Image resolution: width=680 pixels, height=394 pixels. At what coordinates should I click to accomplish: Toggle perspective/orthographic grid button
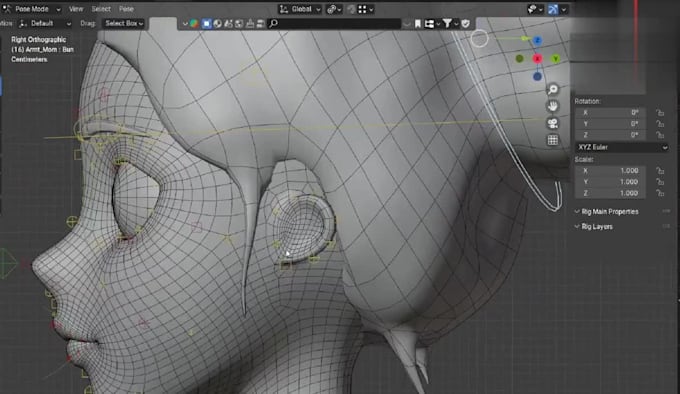pyautogui.click(x=552, y=140)
